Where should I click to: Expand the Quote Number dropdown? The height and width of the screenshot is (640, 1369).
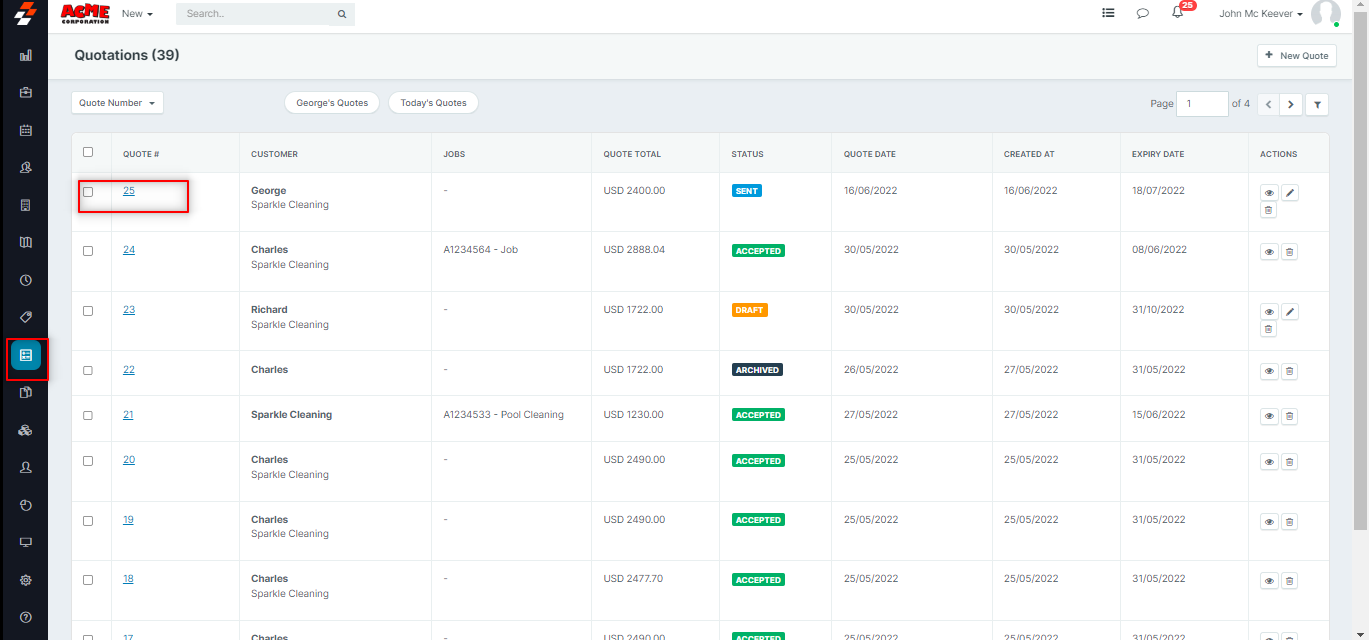click(x=117, y=103)
